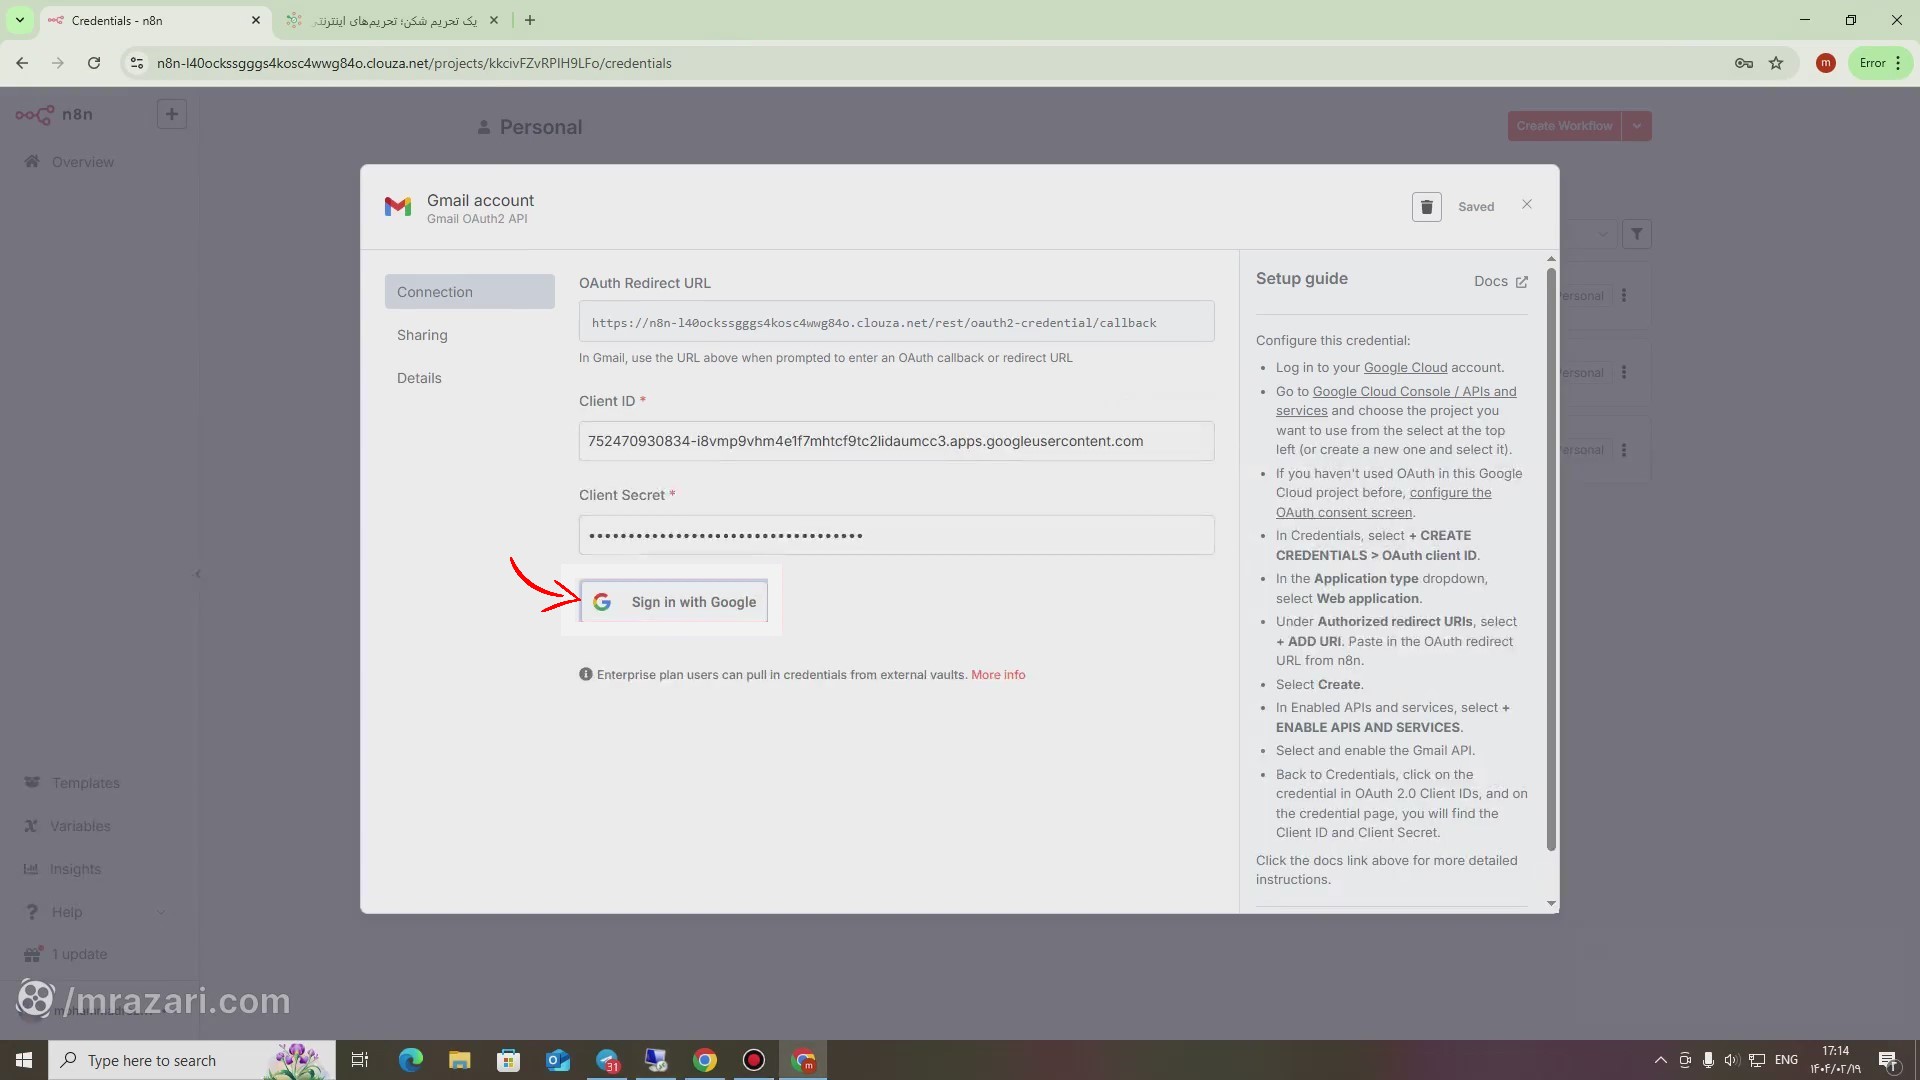Click inside the Client ID input field
The width and height of the screenshot is (1920, 1080).
896,441
